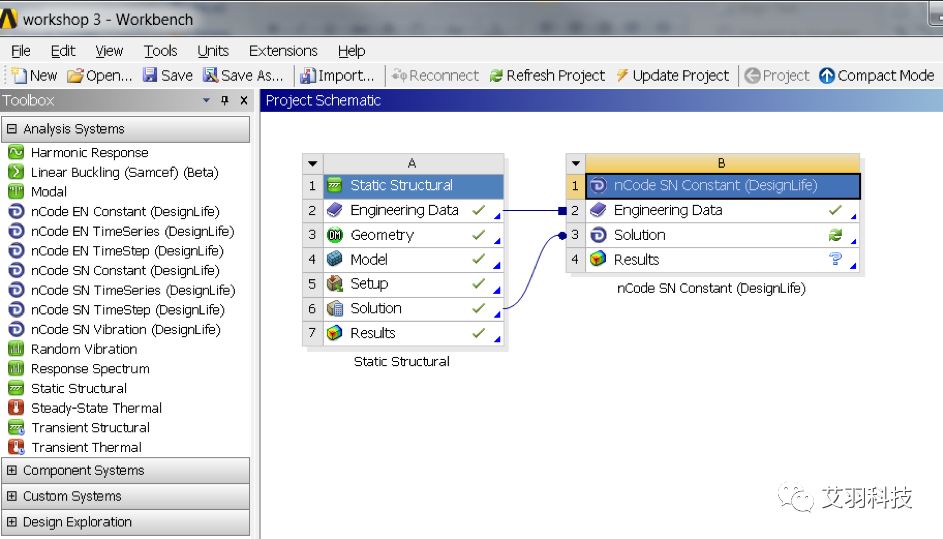This screenshot has height=539, width=943.
Task: Select nCode SN Constant title cell in system B
Action: [x=723, y=186]
